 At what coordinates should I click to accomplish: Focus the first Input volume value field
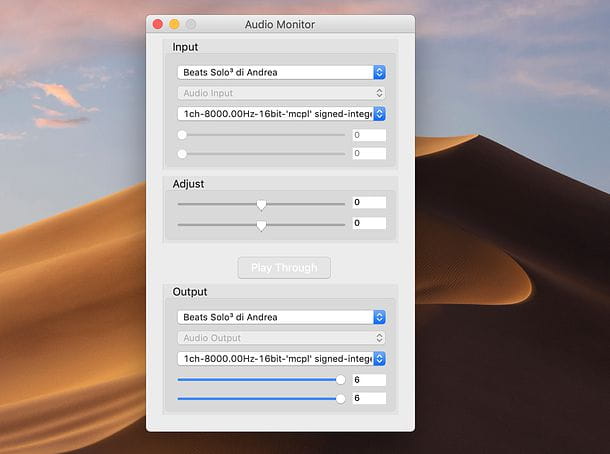[369, 135]
